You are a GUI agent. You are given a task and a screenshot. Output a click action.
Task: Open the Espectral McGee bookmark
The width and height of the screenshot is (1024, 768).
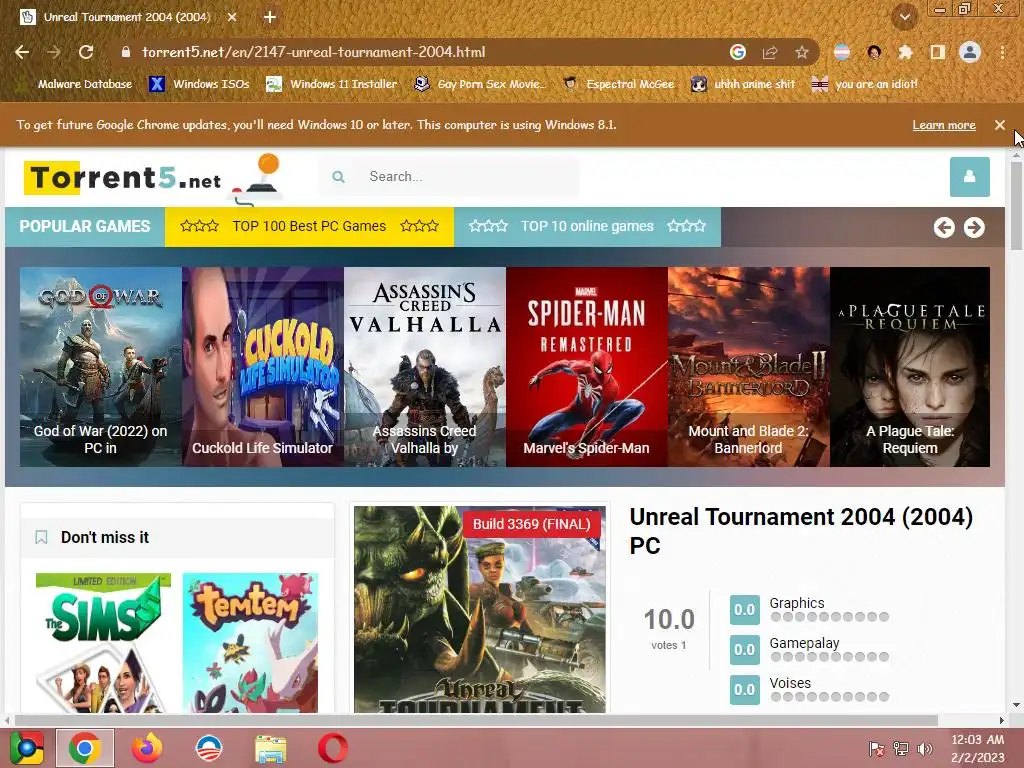[619, 84]
